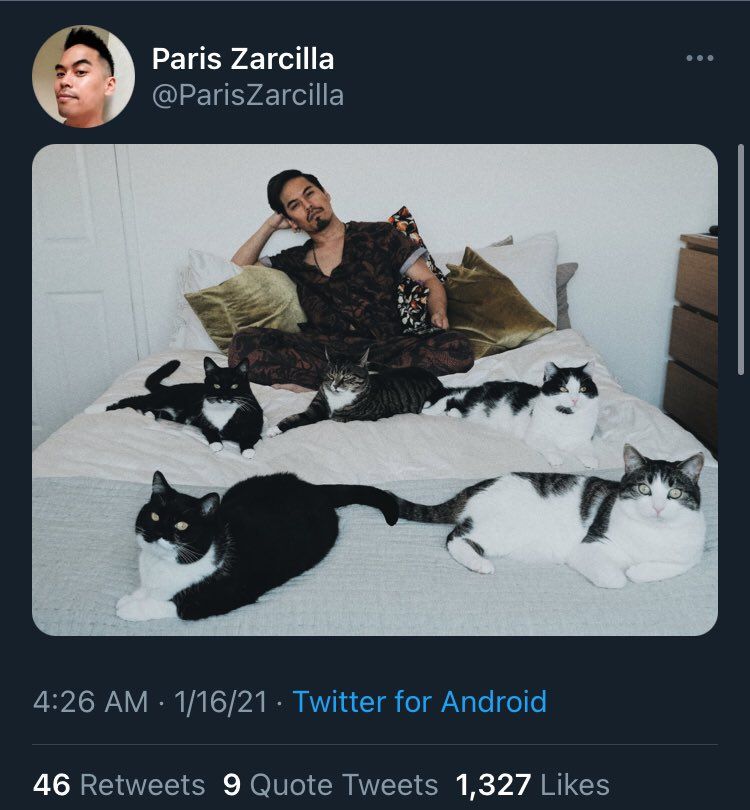This screenshot has height=810, width=750.
Task: View the 9 Quote Tweets list
Action: (x=331, y=785)
